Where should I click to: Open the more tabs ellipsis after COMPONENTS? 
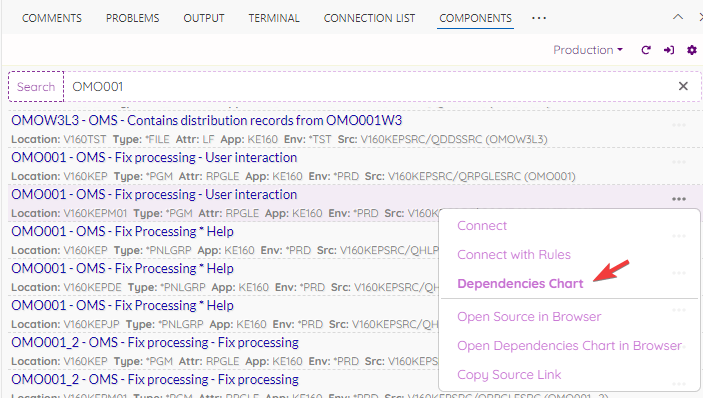539,18
